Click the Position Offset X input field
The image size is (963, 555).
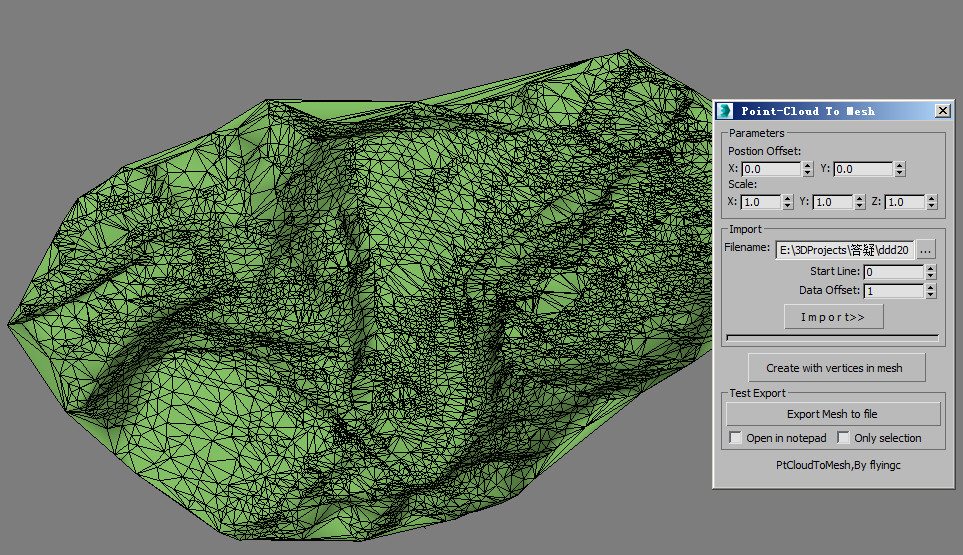[x=771, y=169]
